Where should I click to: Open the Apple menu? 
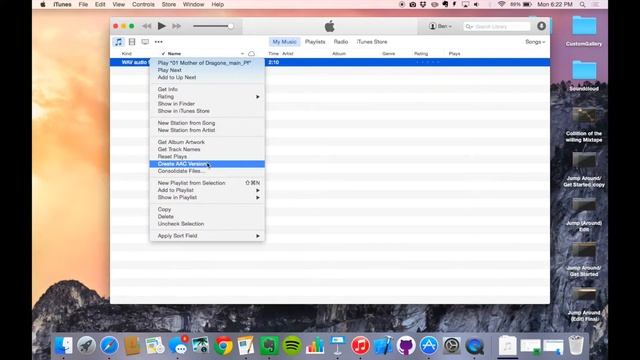(x=43, y=4)
